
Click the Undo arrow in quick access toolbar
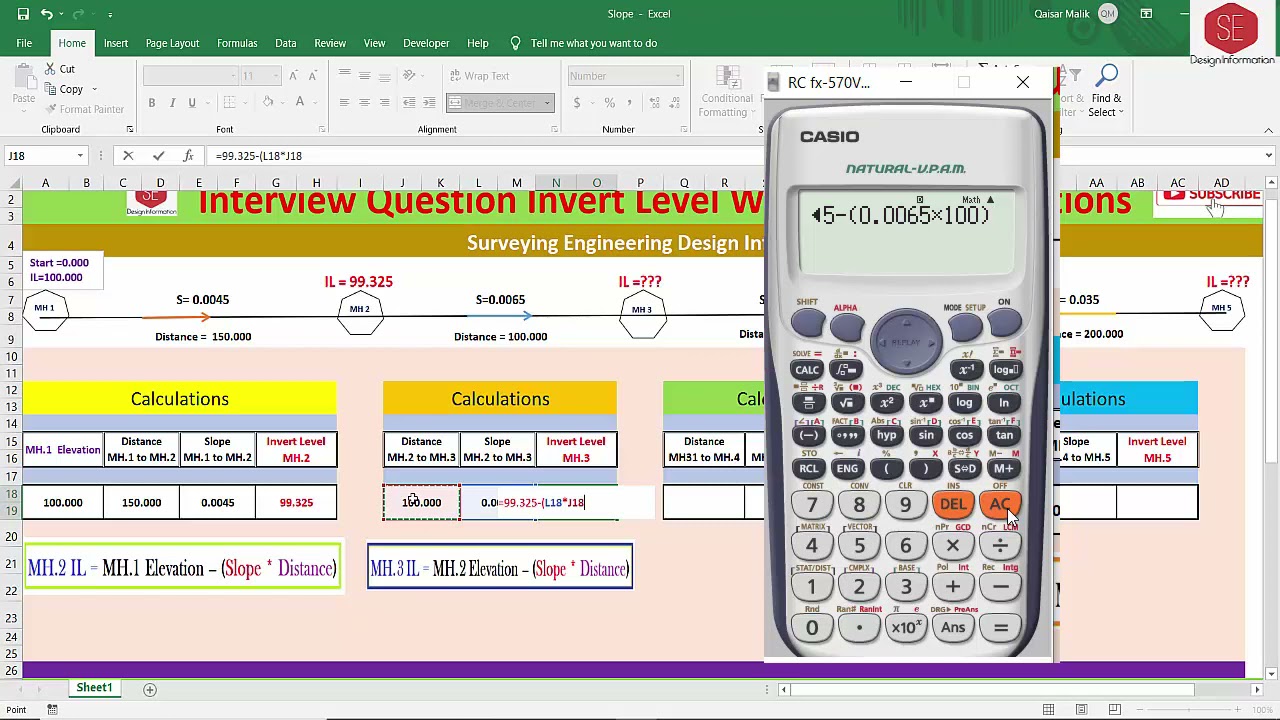46,14
